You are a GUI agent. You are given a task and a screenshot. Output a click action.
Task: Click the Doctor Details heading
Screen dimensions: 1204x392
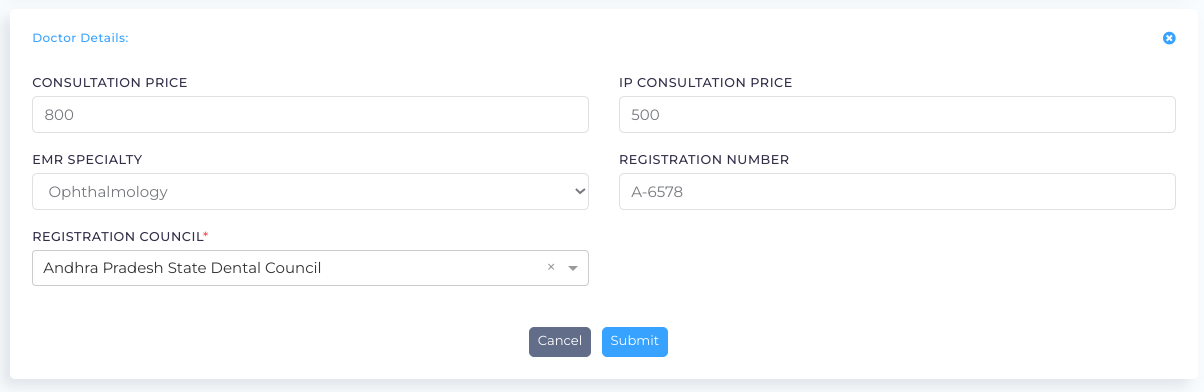(x=80, y=38)
